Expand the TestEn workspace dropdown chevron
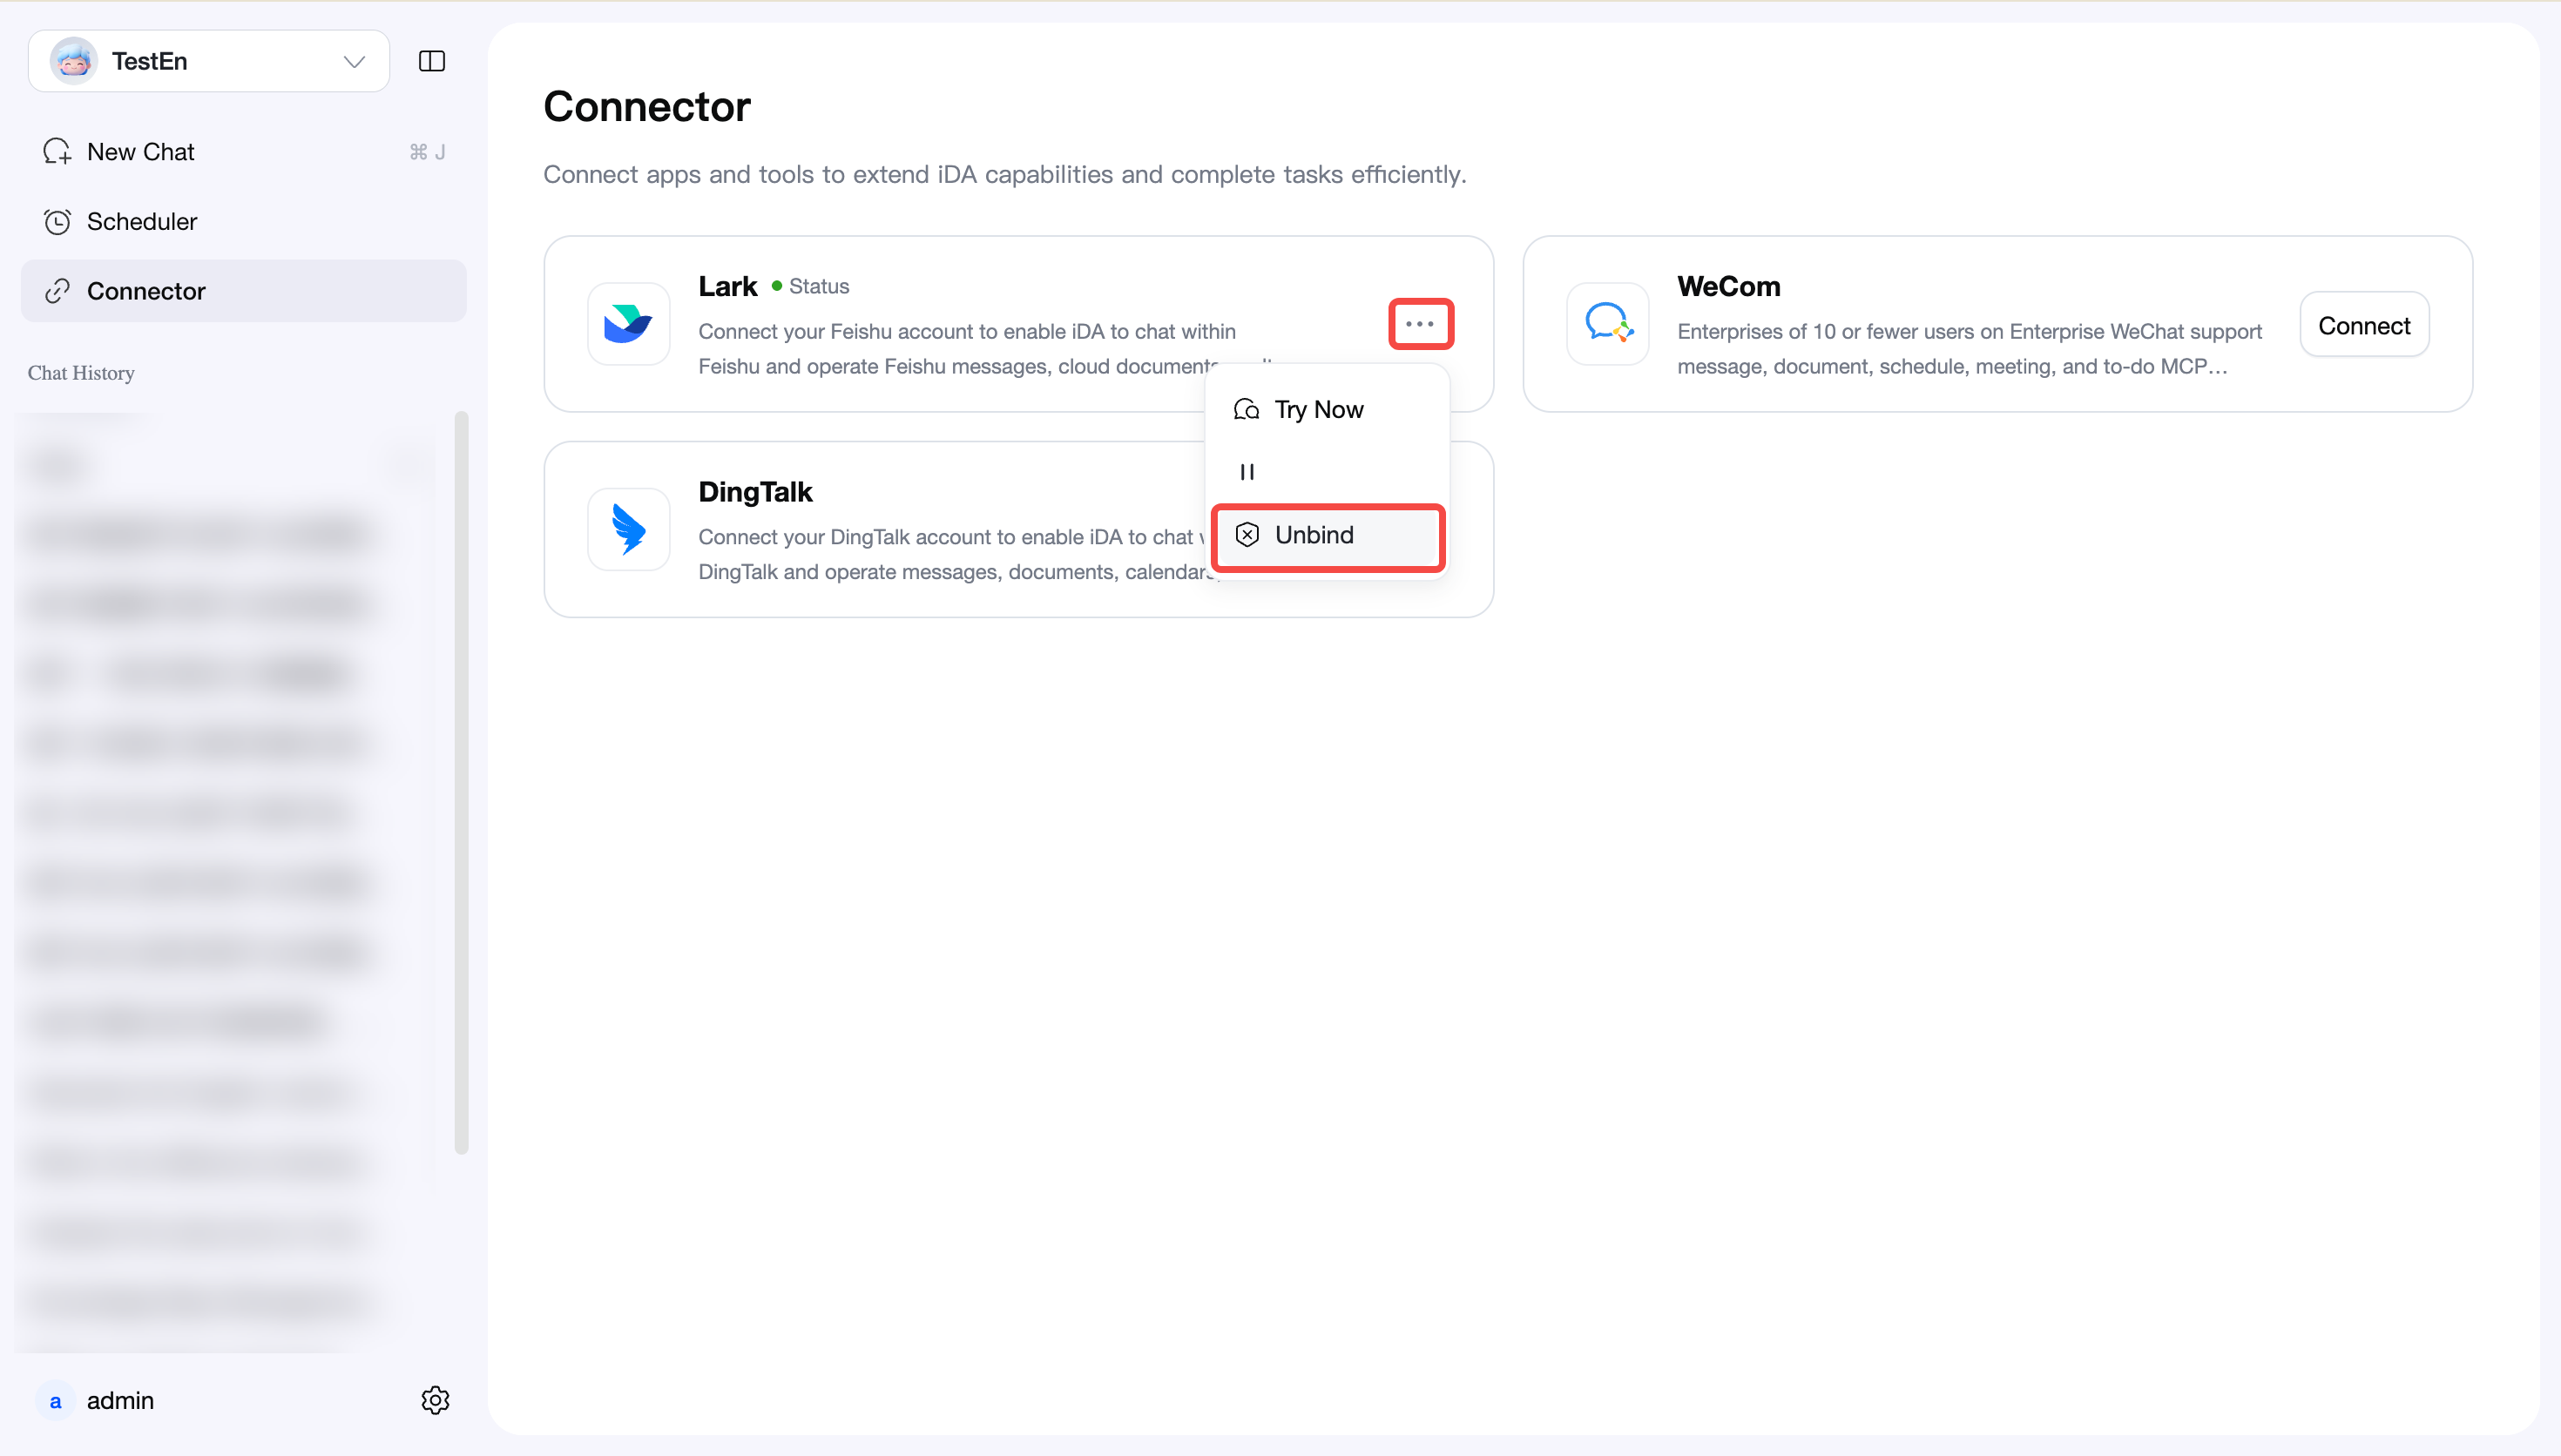This screenshot has width=2561, height=1456. pyautogui.click(x=354, y=62)
